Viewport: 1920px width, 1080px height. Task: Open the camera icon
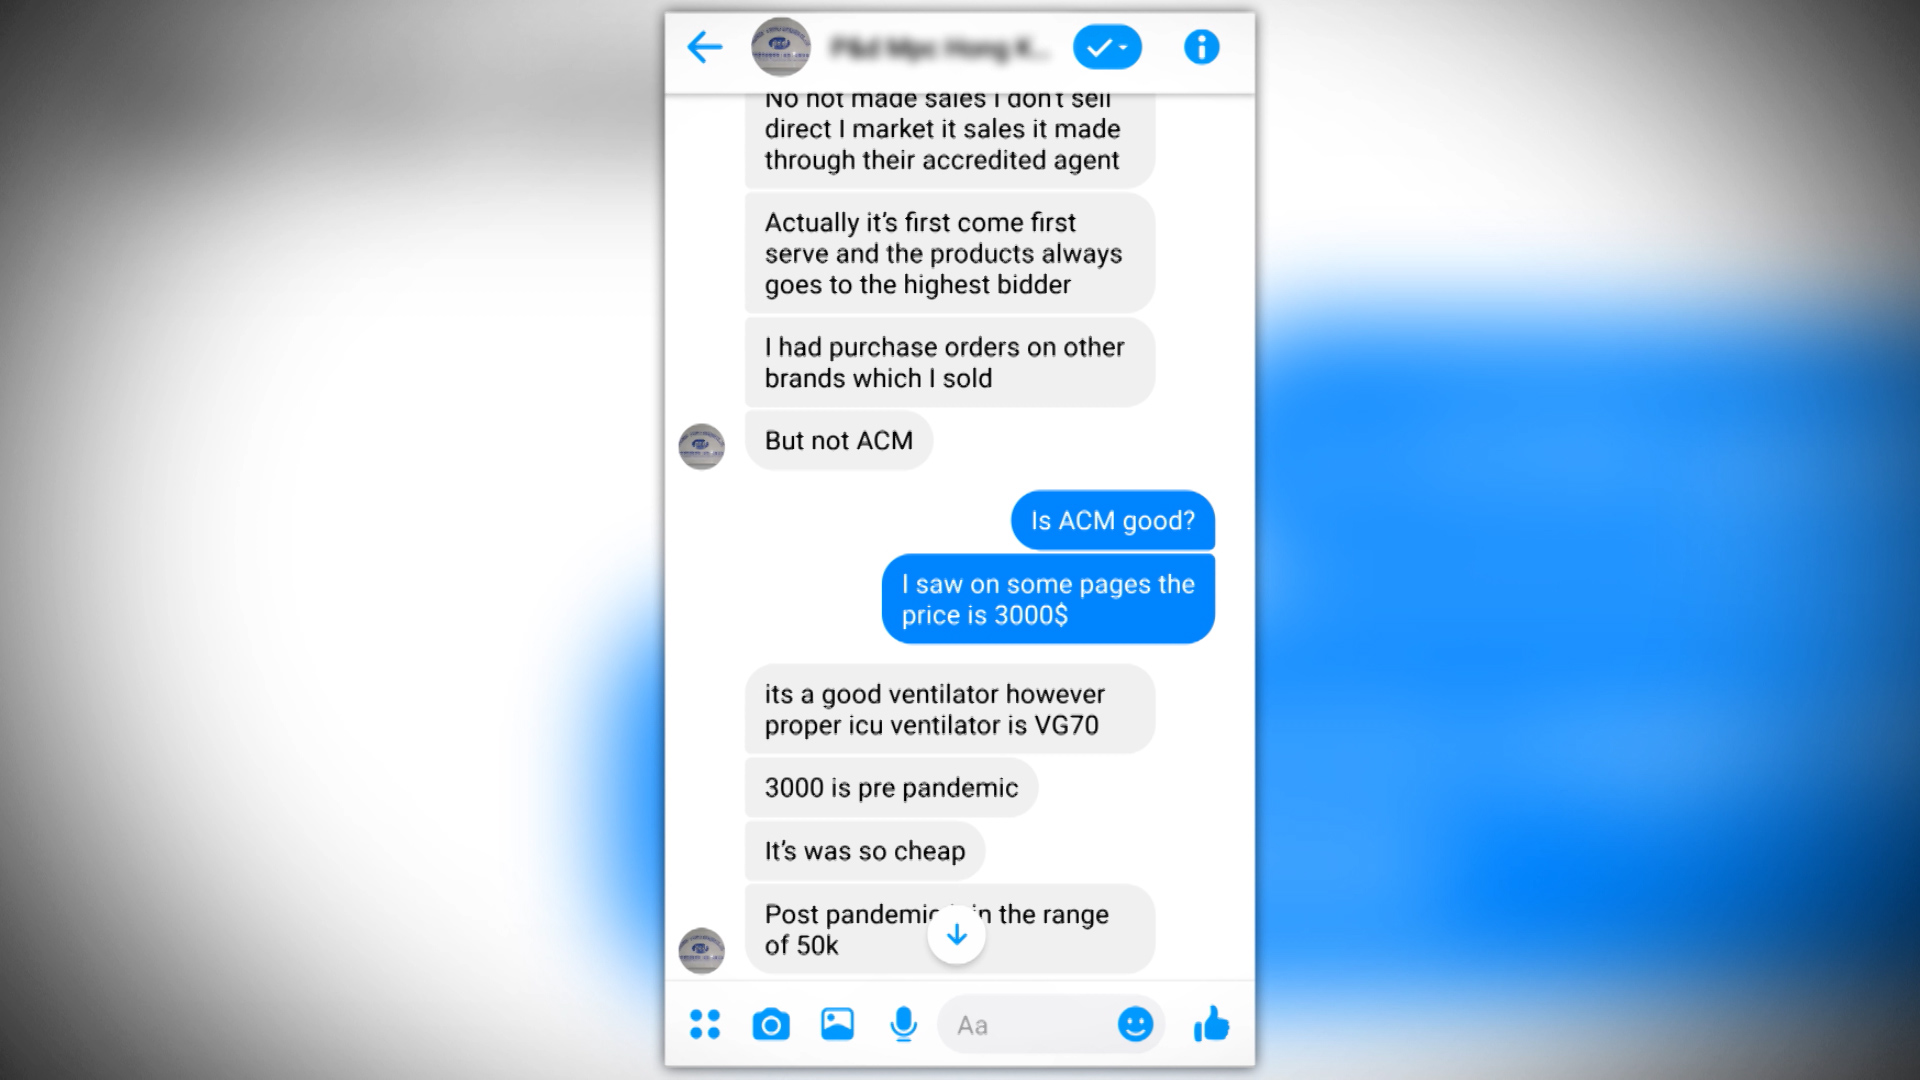(x=771, y=1024)
